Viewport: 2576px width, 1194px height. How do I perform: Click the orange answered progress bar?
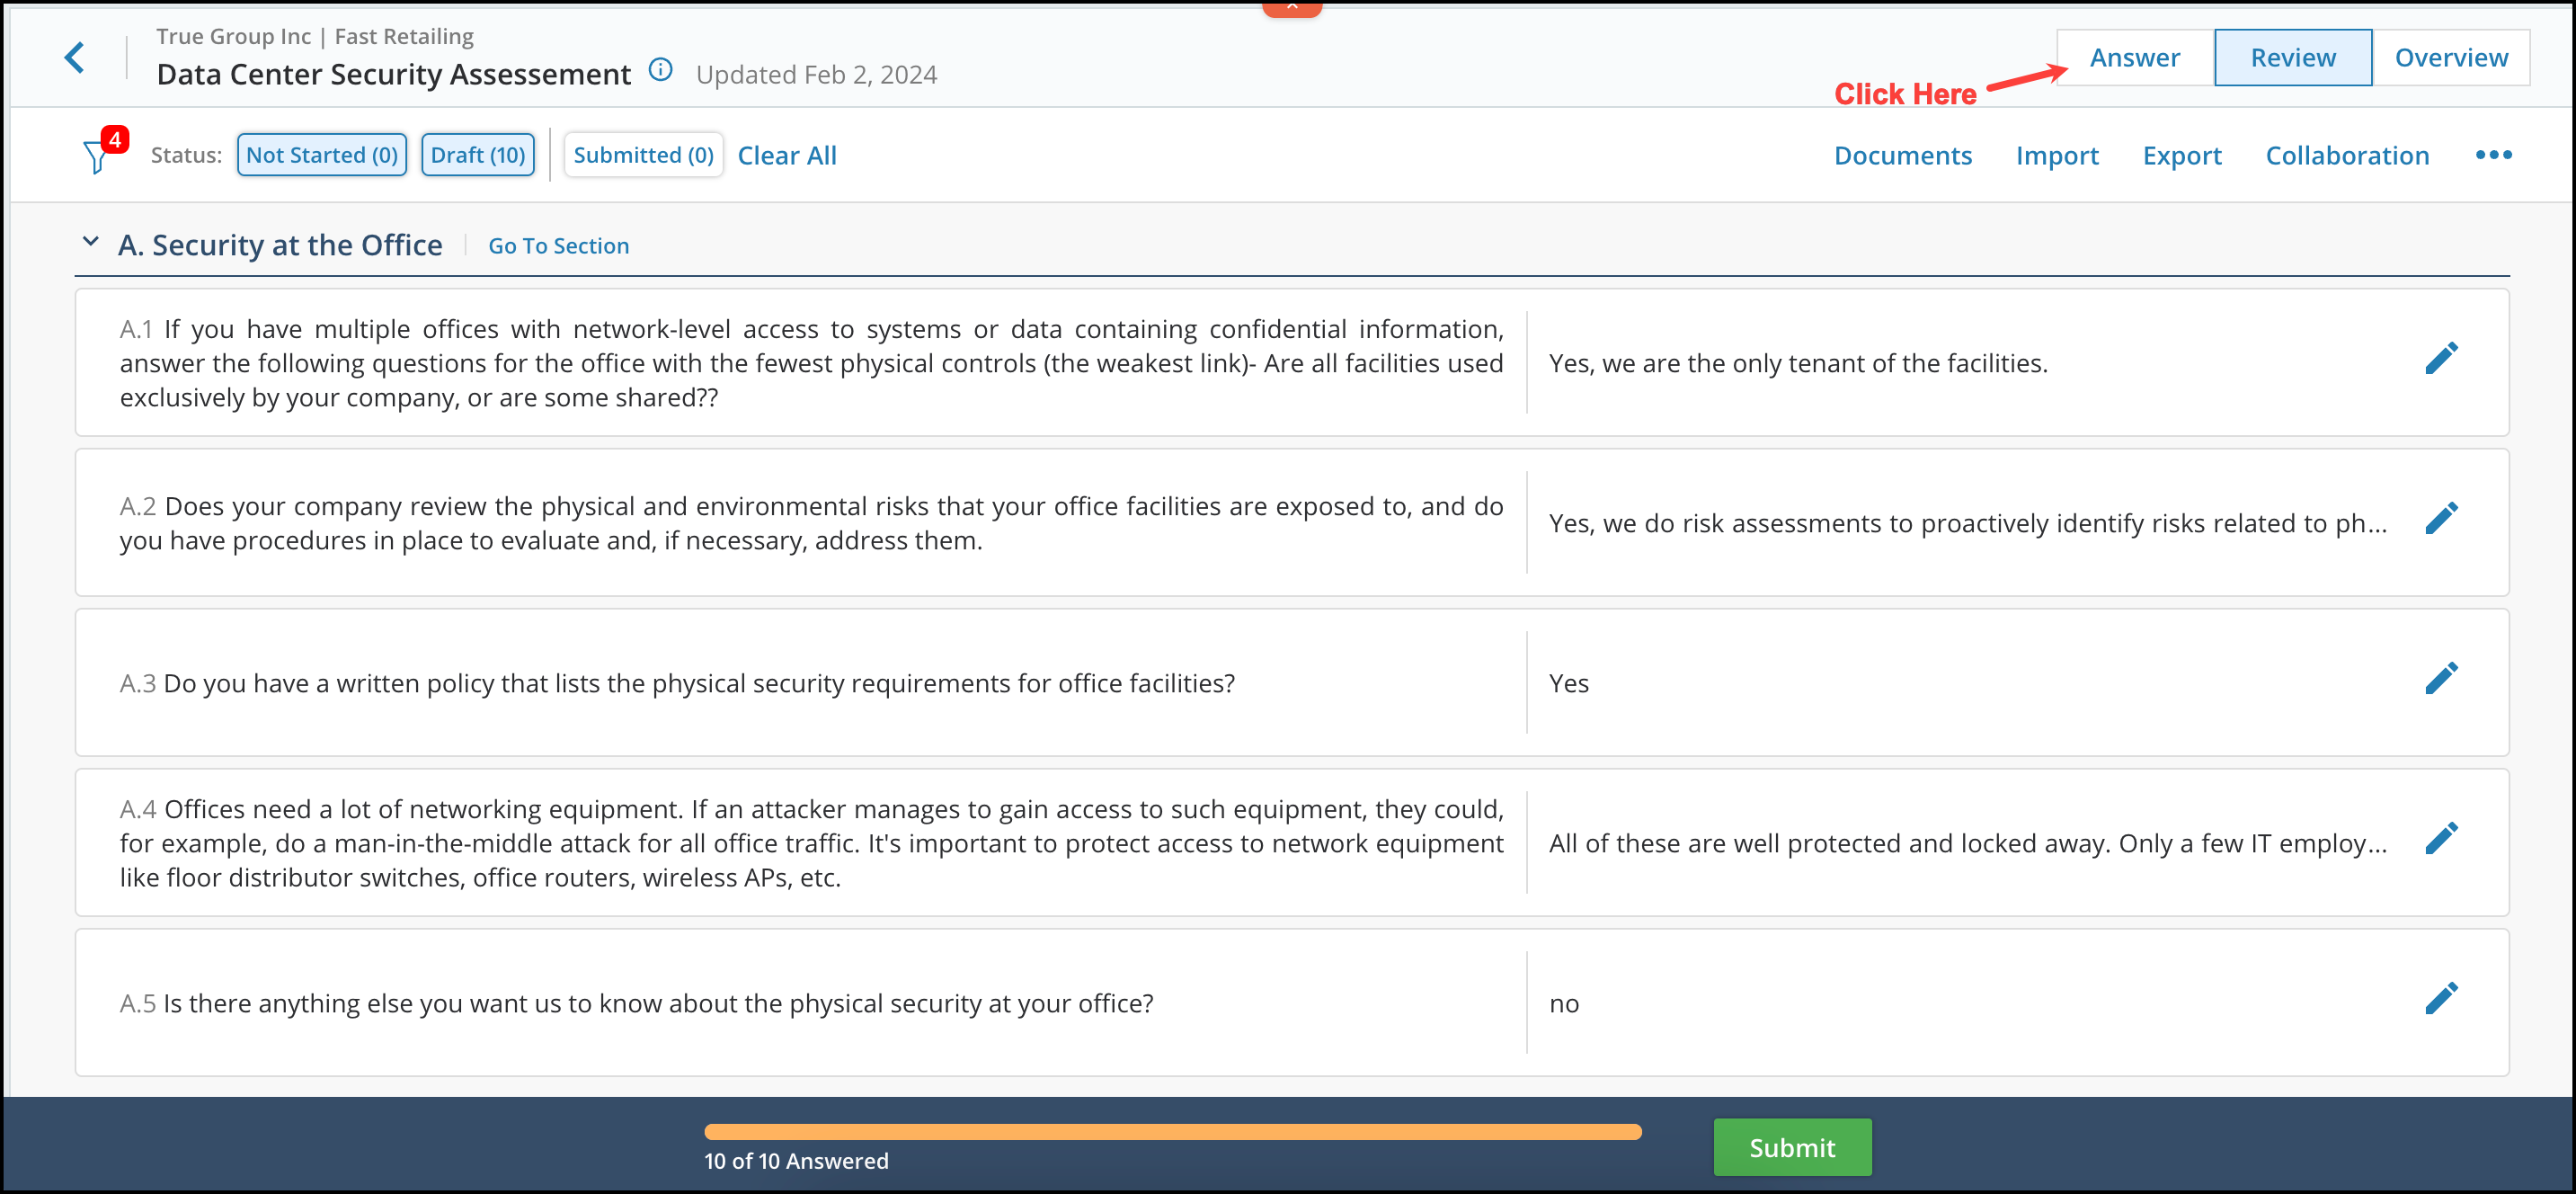pyautogui.click(x=1172, y=1132)
